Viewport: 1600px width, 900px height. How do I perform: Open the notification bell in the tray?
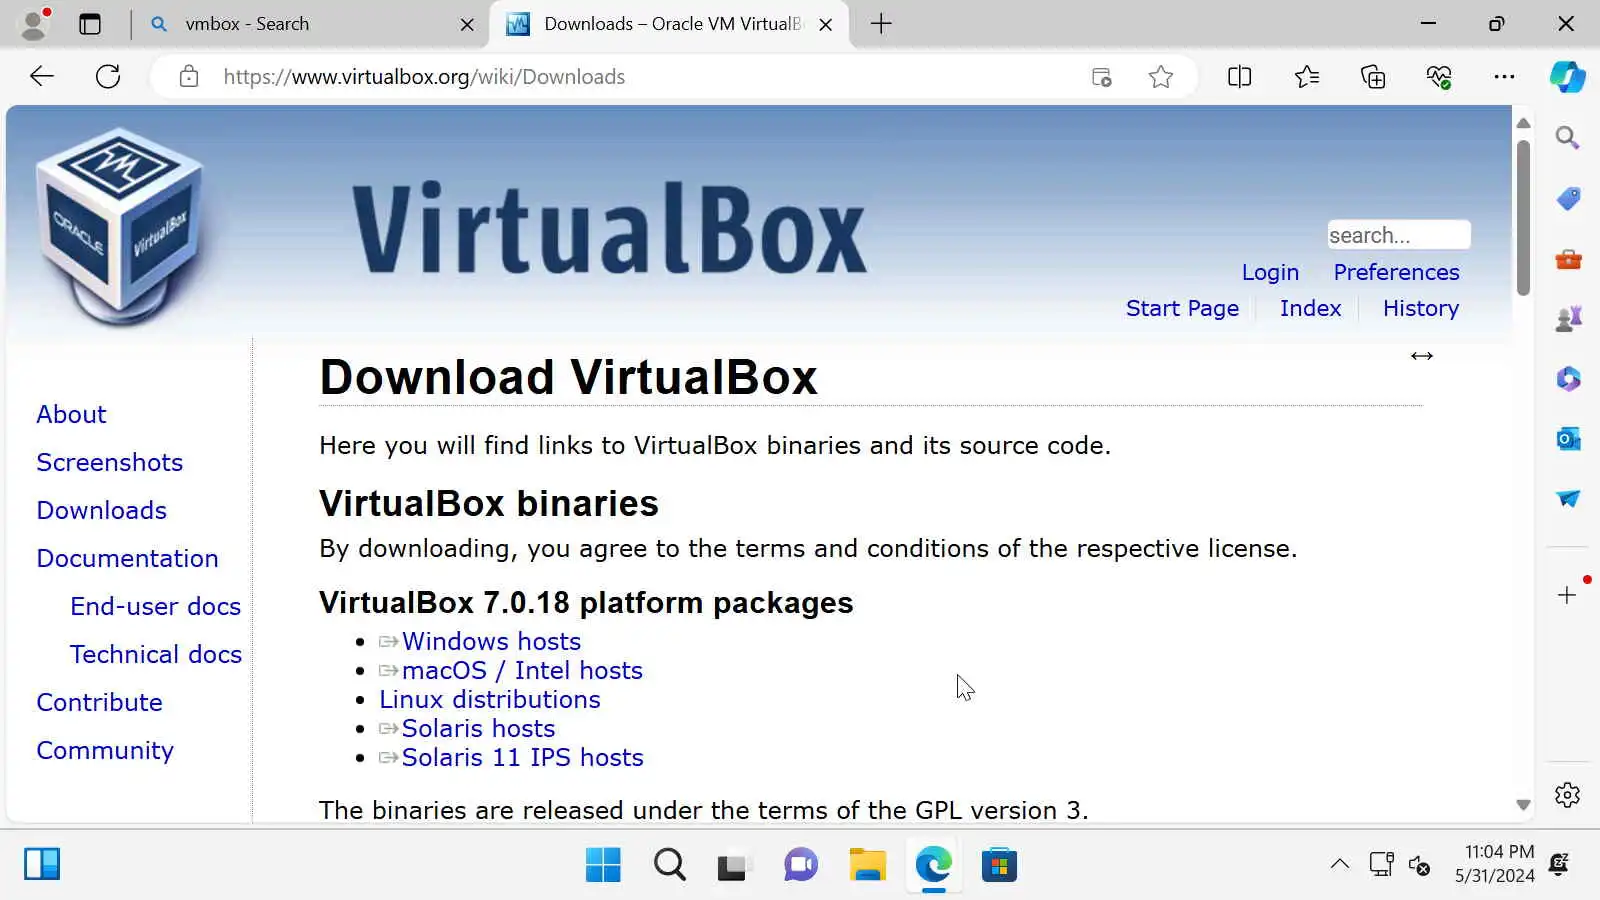tap(1559, 864)
